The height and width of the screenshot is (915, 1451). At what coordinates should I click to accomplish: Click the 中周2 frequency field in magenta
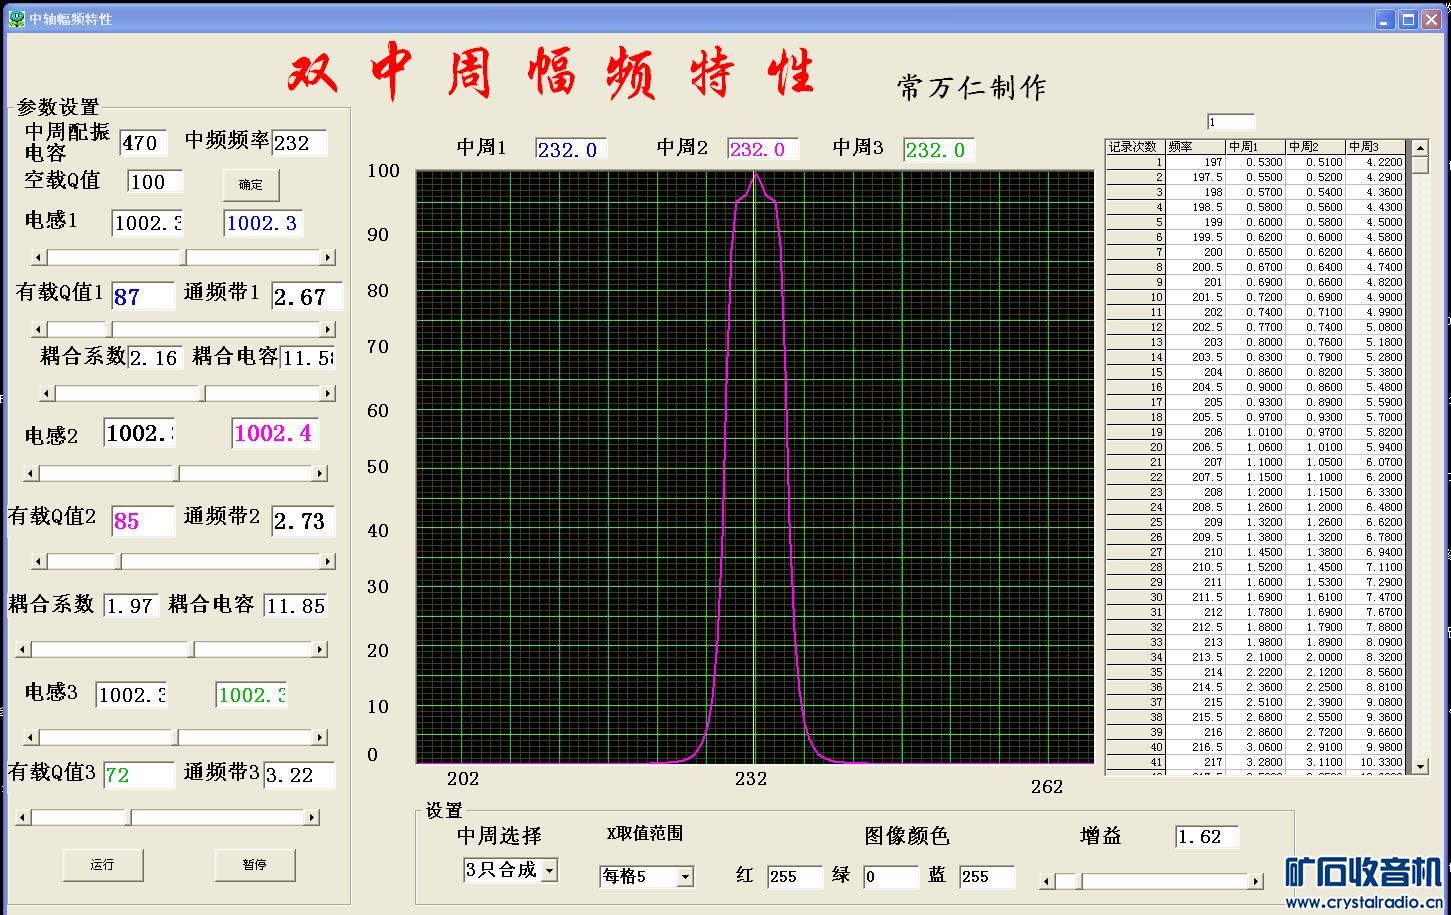pyautogui.click(x=763, y=150)
